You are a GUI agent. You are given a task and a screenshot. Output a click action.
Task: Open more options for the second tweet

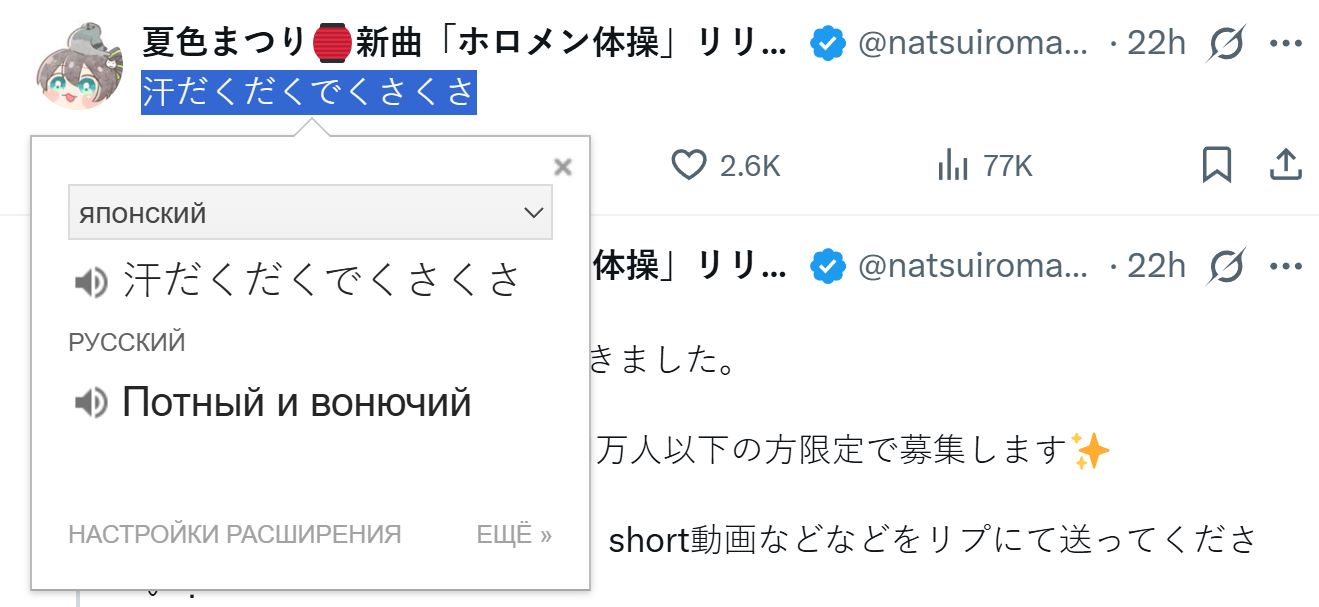1285,266
